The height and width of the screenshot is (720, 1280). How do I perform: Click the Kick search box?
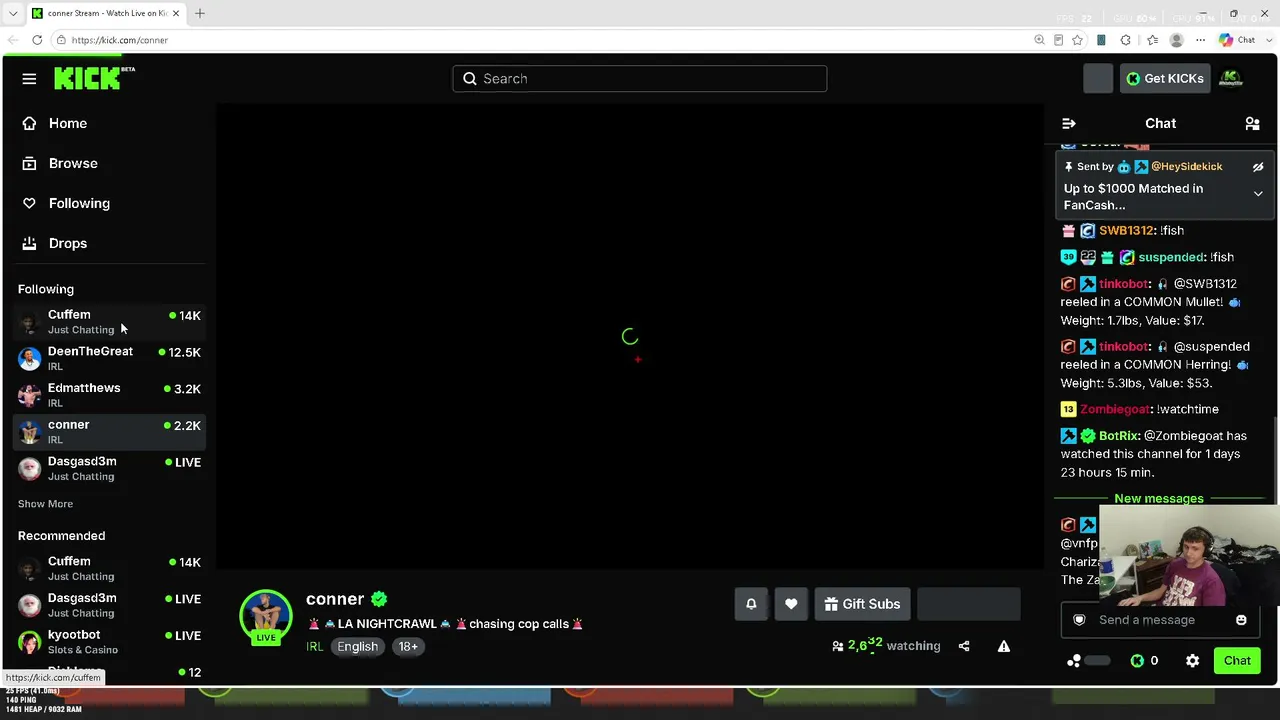(640, 79)
